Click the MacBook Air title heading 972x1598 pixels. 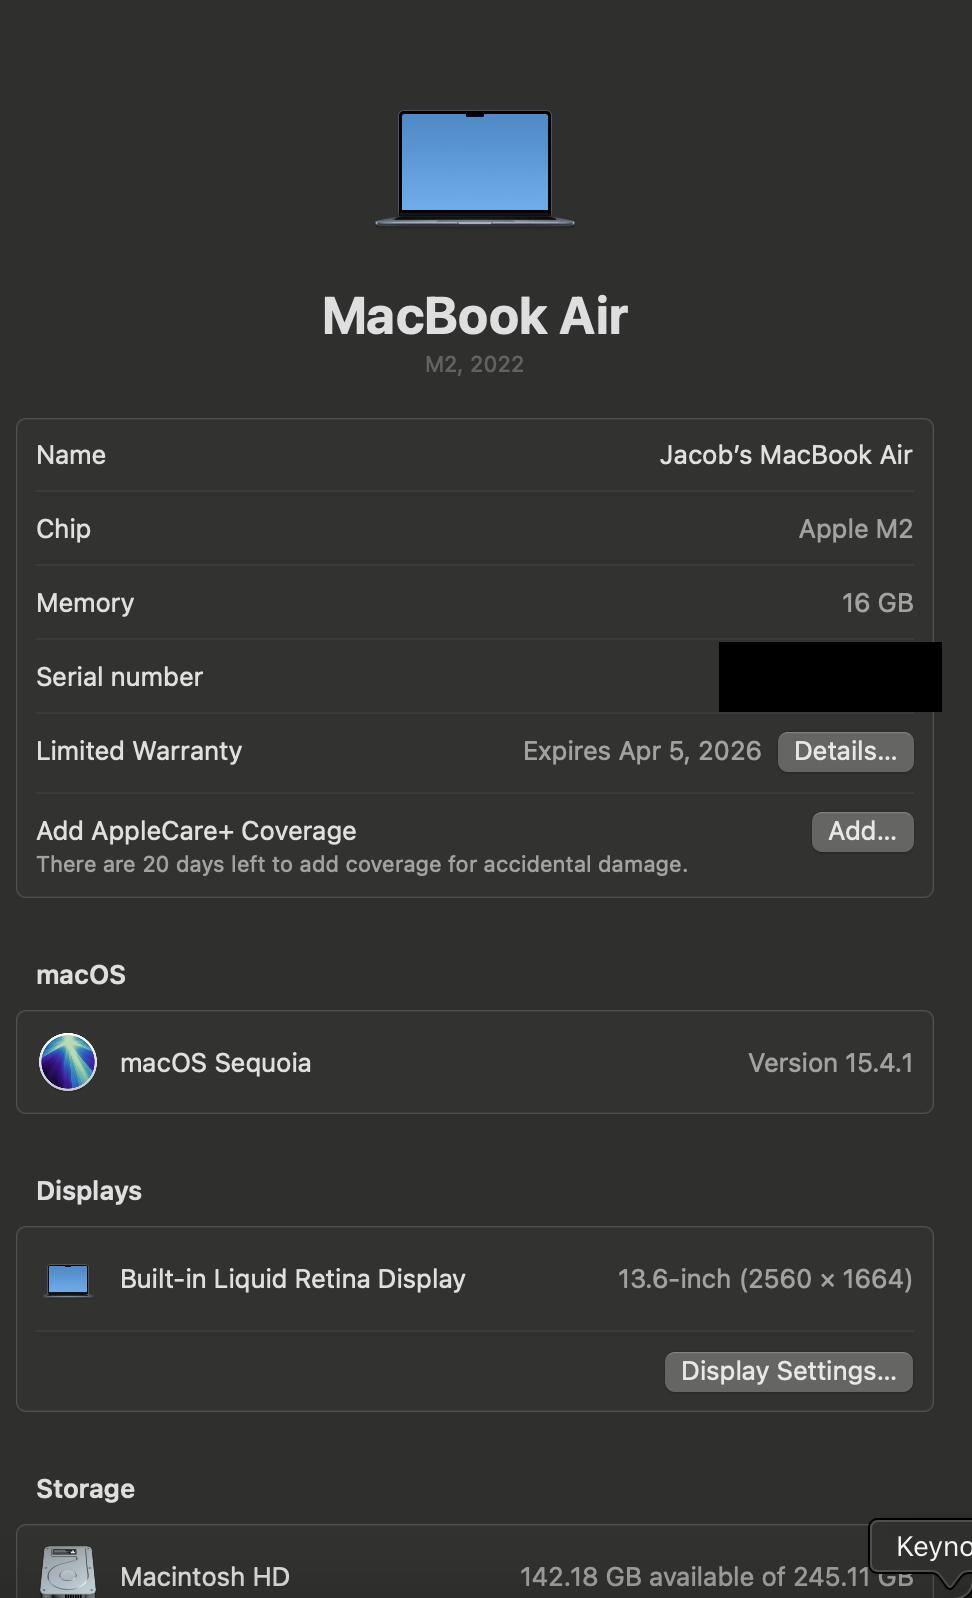point(475,316)
